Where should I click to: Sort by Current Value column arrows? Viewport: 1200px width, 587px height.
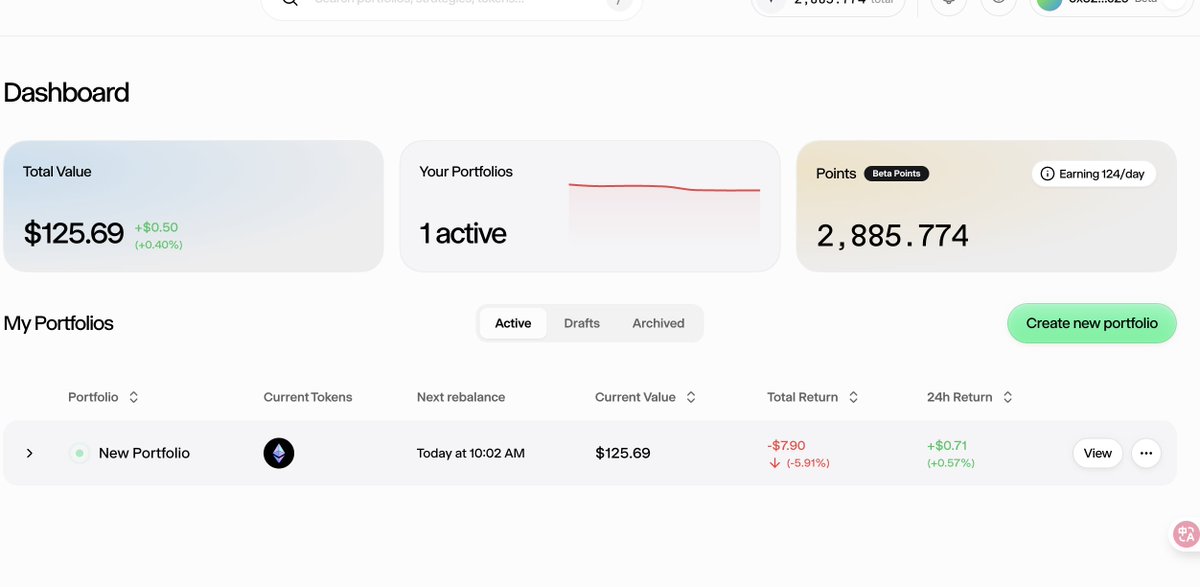click(691, 397)
